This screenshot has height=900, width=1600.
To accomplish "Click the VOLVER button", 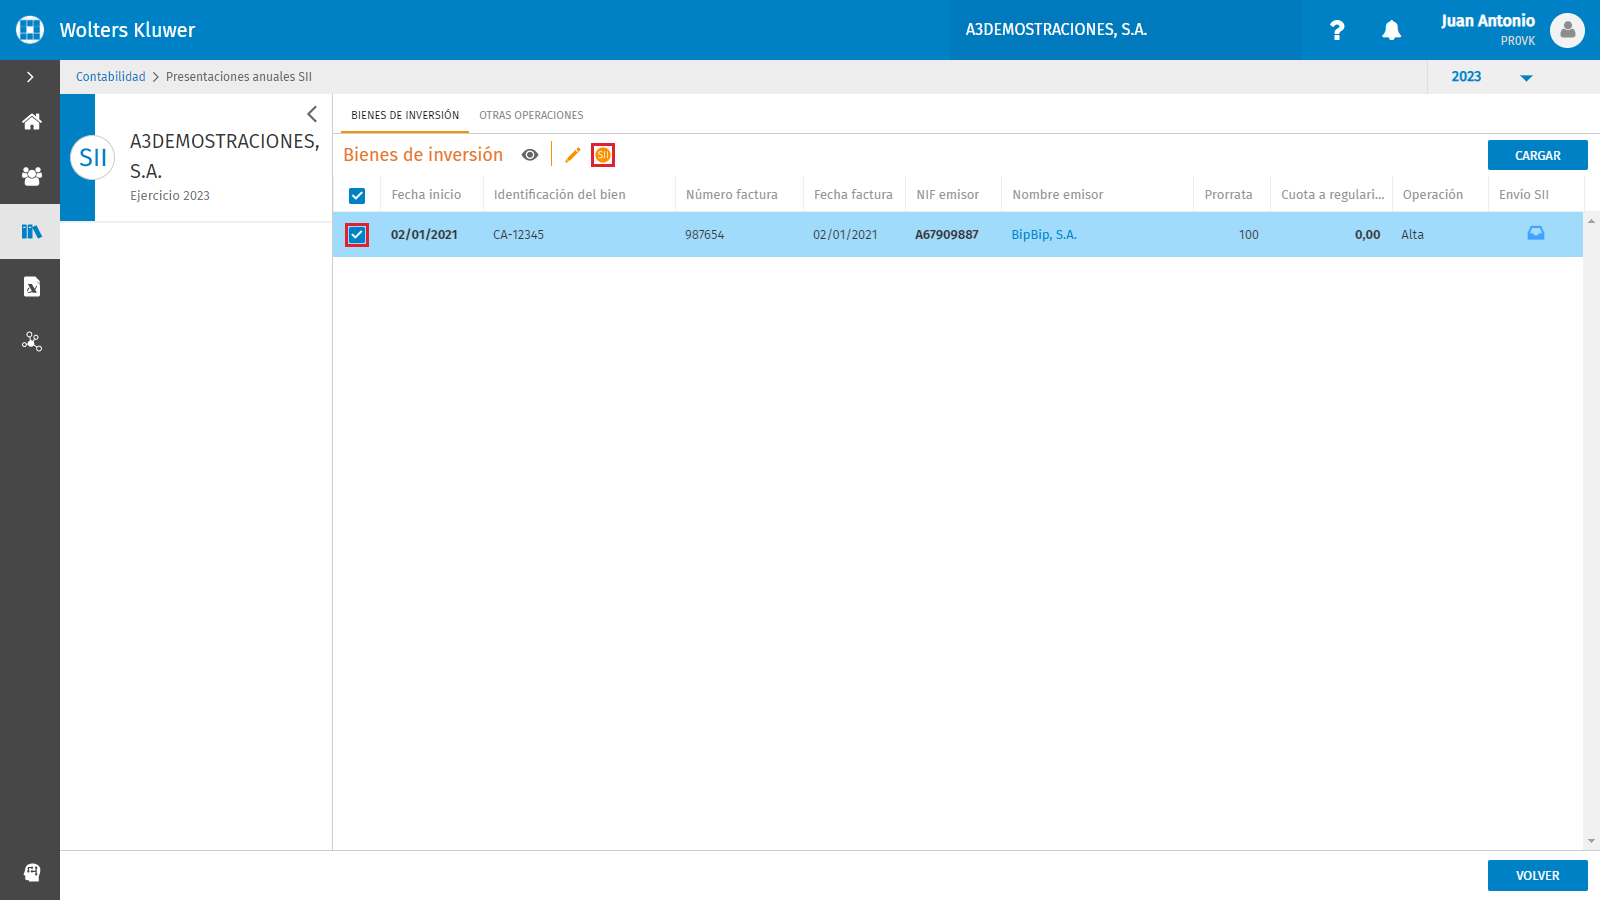I will coord(1538,875).
